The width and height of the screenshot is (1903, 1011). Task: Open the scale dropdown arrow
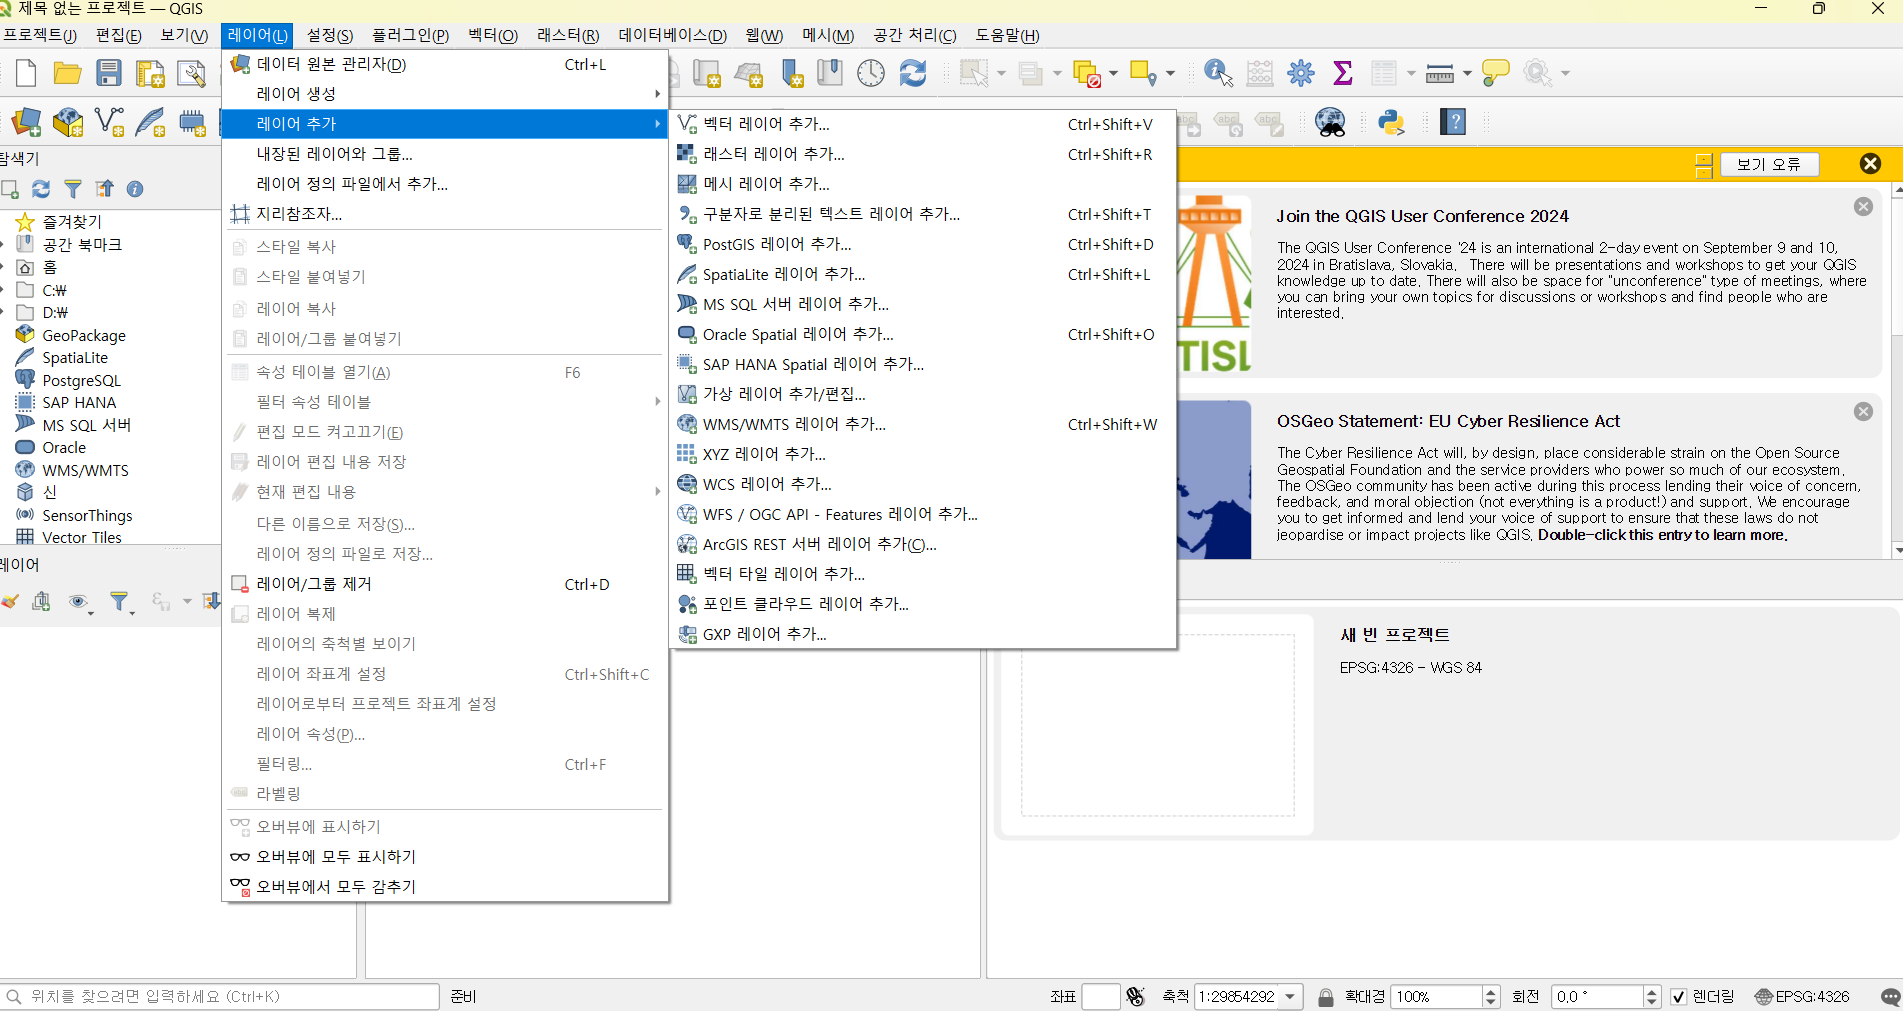click(x=1290, y=996)
